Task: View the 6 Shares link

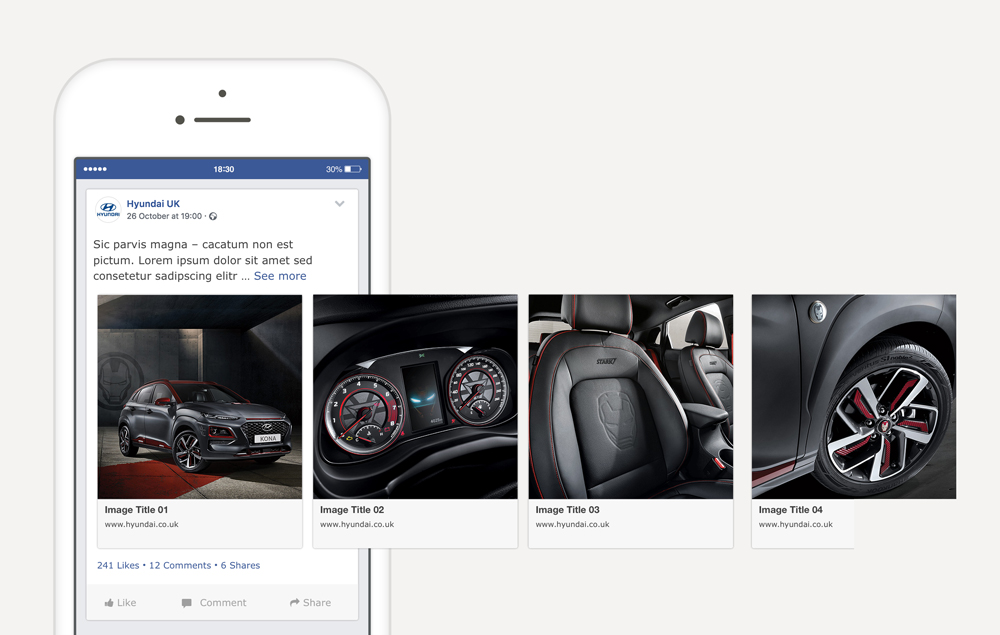Action: [x=240, y=566]
